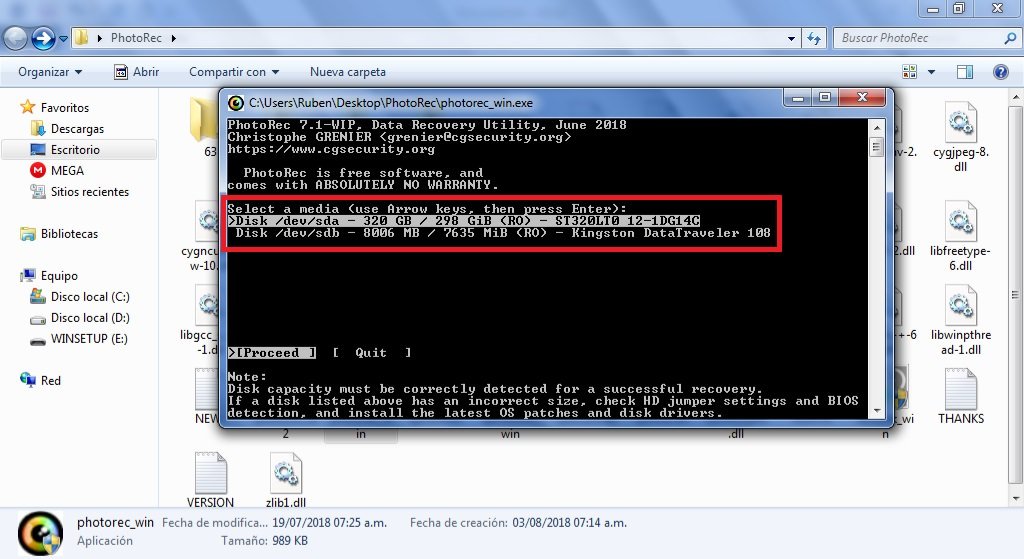Image resolution: width=1024 pixels, height=559 pixels.
Task: Maximize the PhotoRec console window
Action: pyautogui.click(x=825, y=98)
